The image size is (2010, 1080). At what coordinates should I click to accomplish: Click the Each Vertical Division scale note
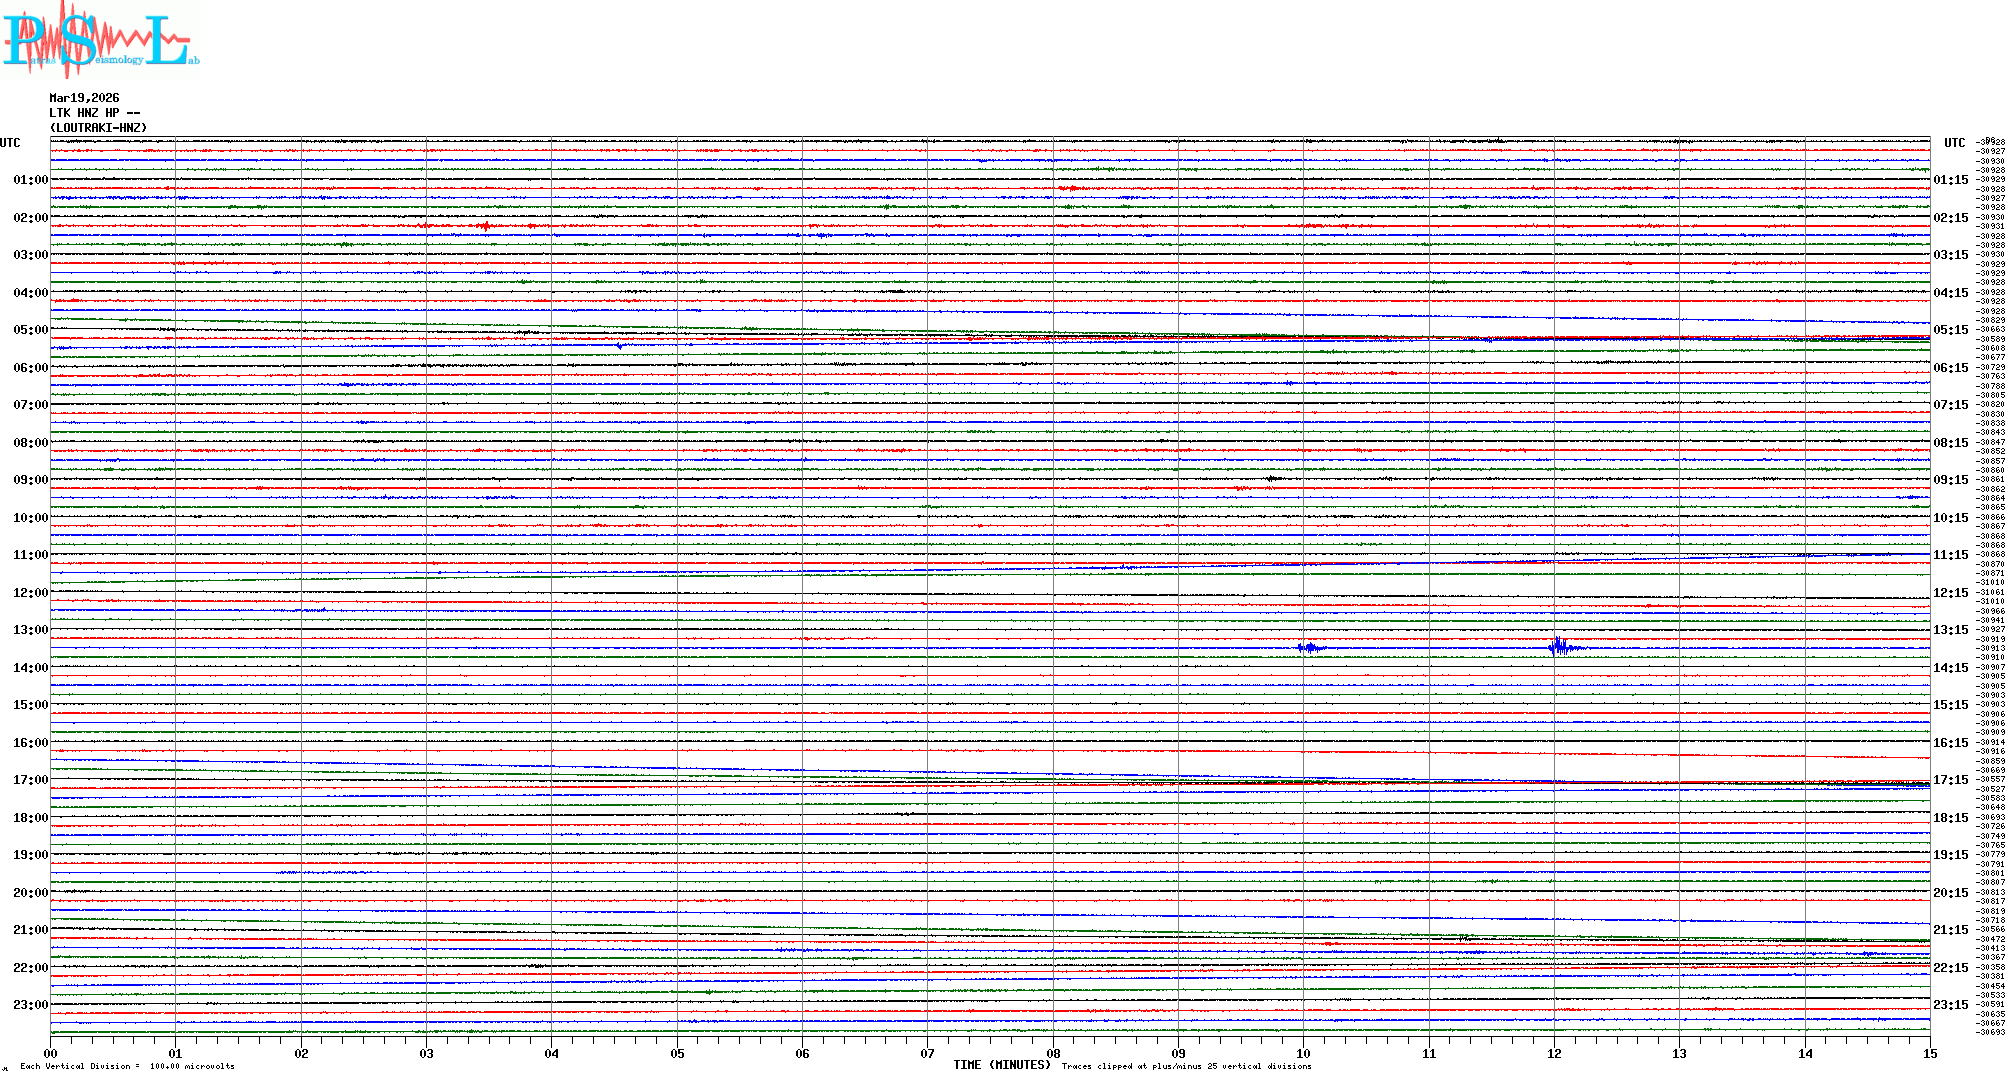(x=127, y=1066)
